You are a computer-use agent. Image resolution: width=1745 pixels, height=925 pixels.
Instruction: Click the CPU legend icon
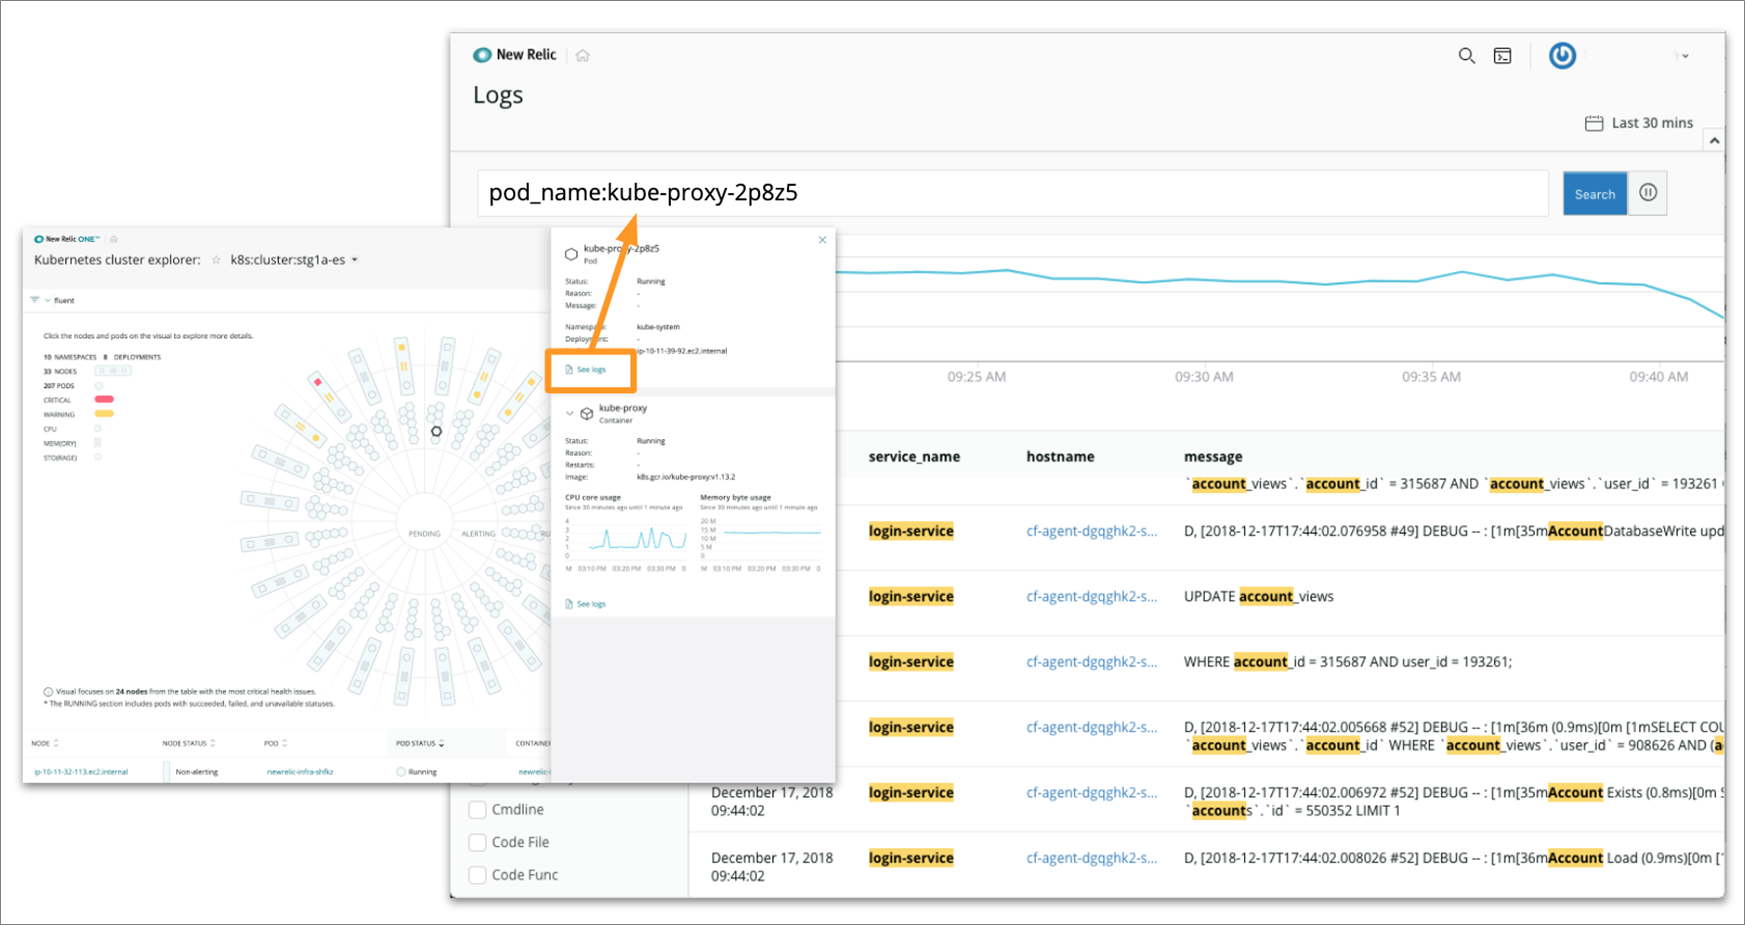click(98, 429)
